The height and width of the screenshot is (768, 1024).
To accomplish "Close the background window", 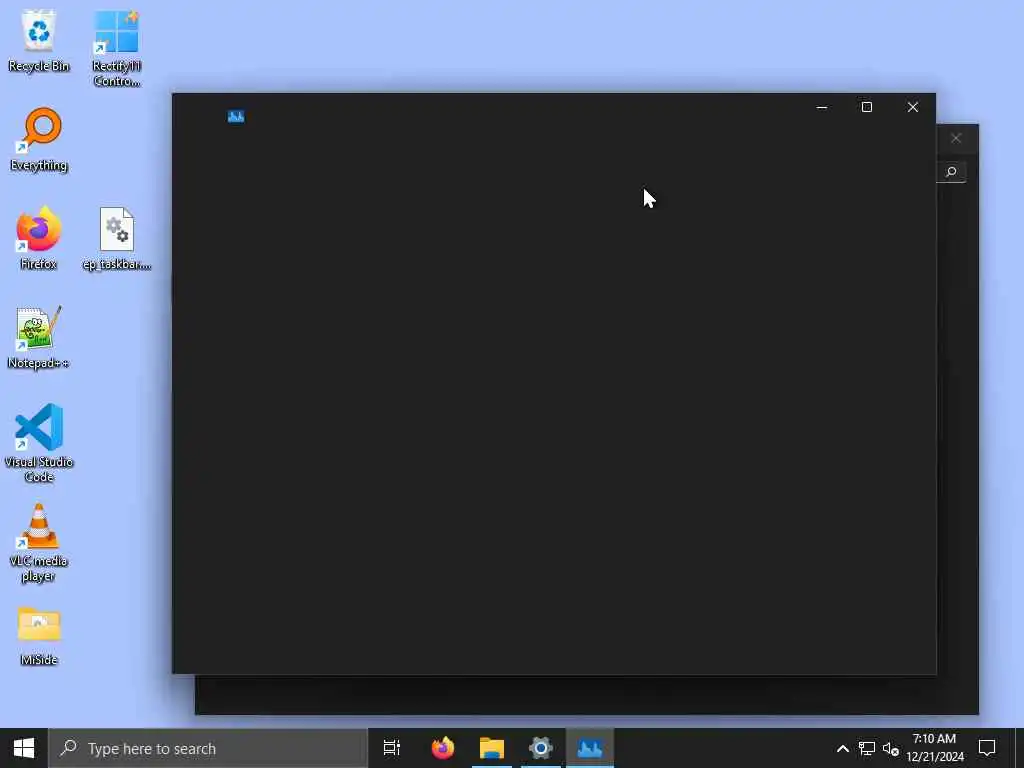I will click(956, 138).
